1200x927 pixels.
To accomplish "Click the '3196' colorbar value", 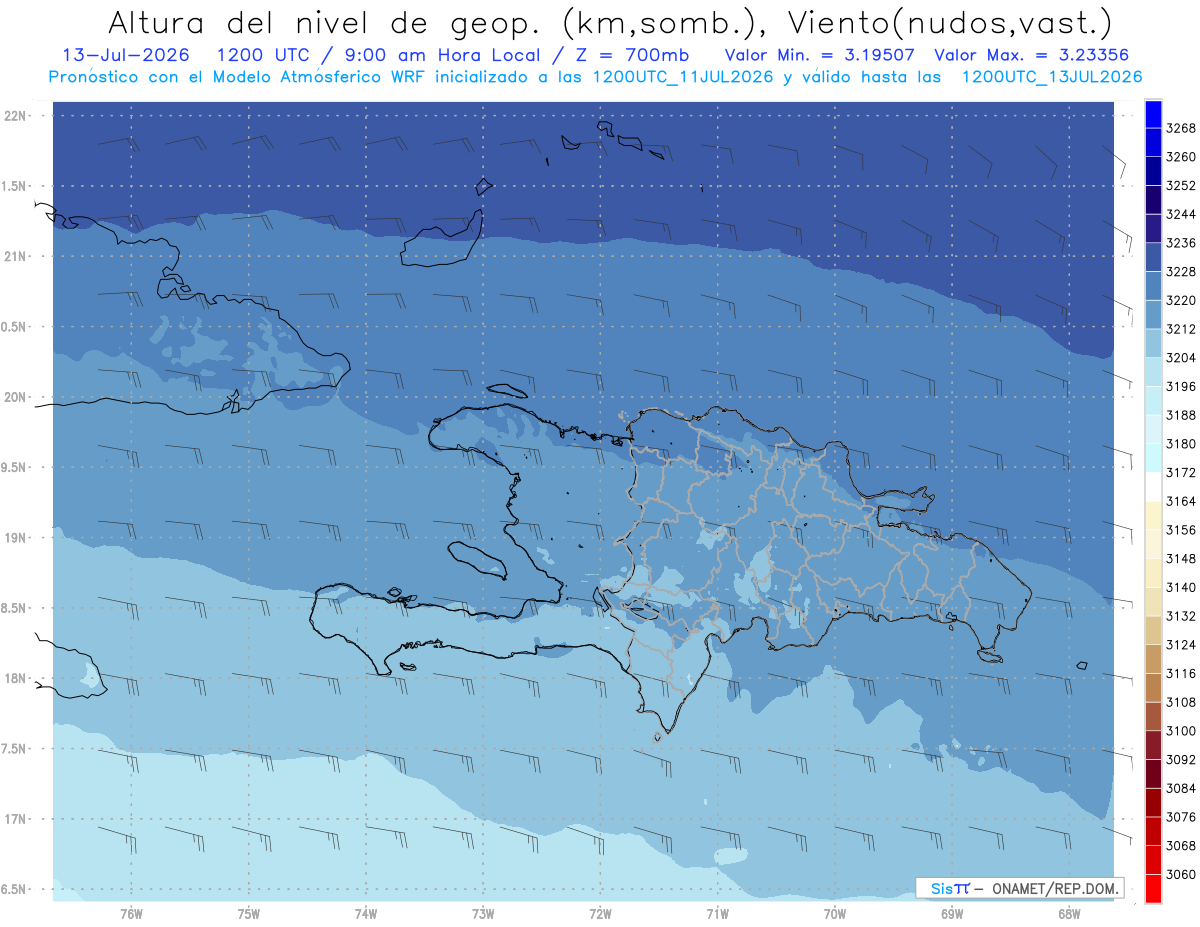I will 1181,387.
